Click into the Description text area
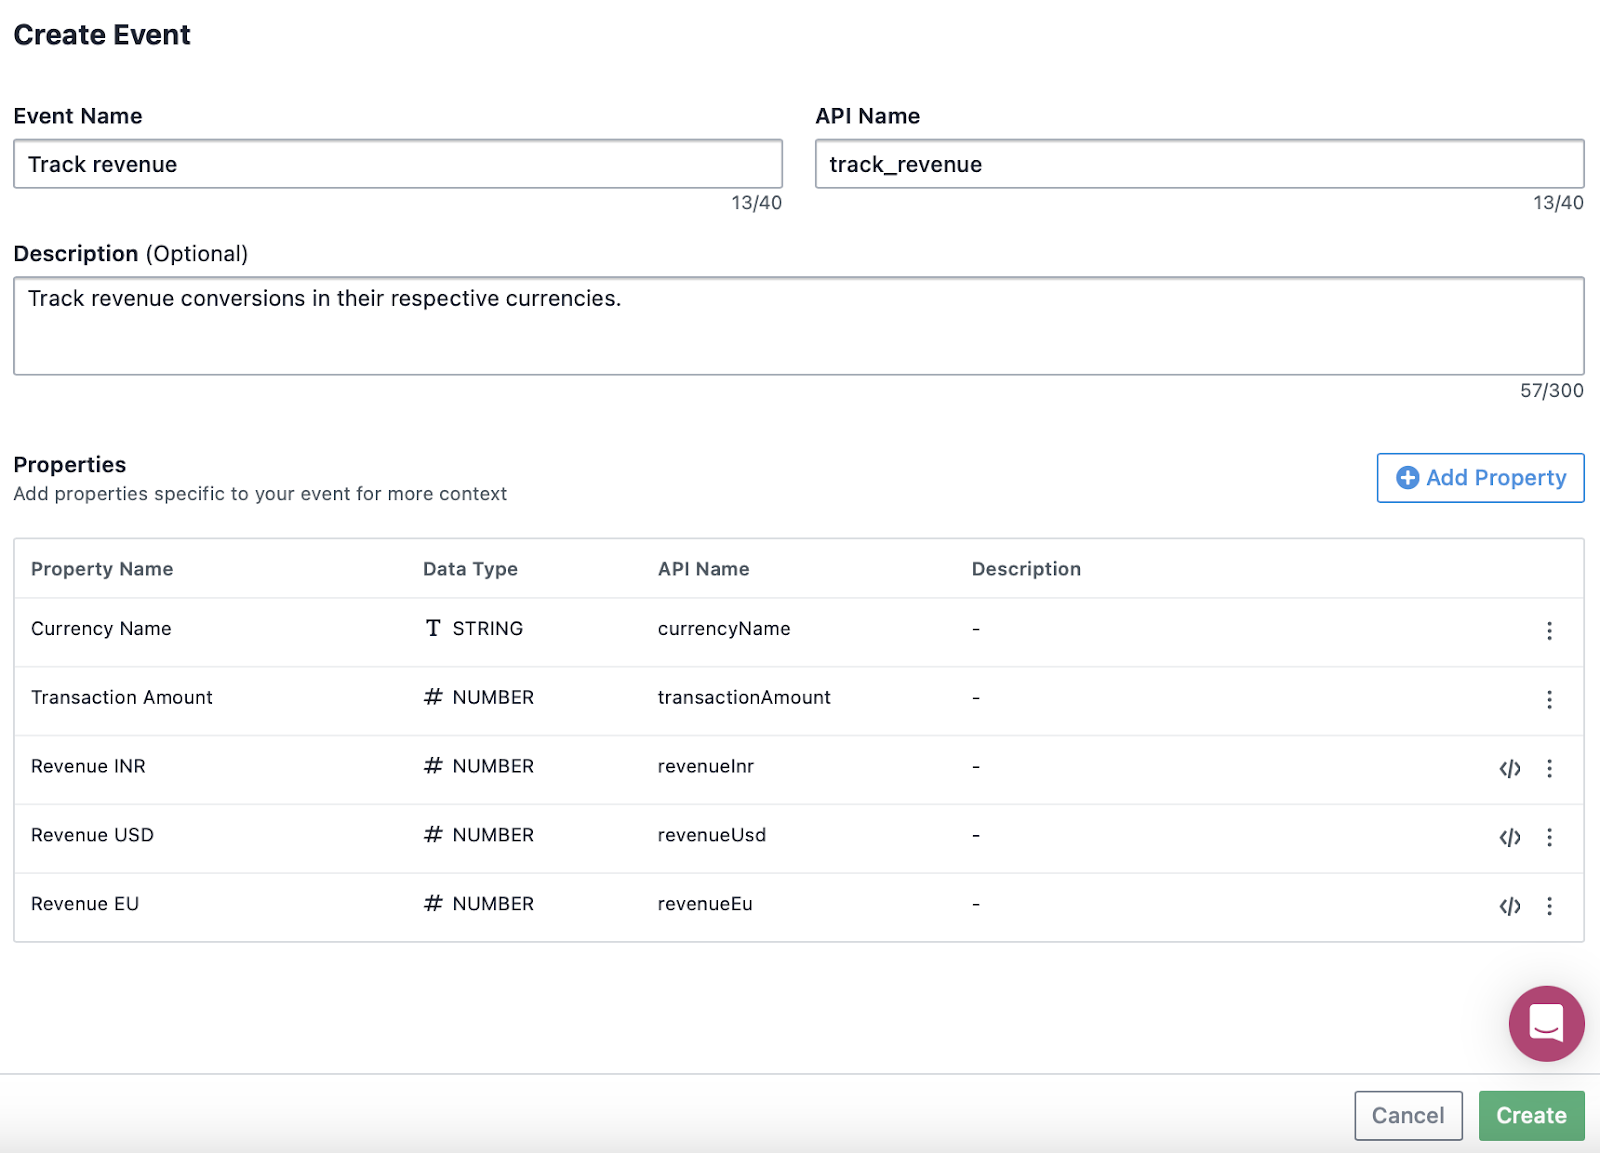 click(799, 326)
